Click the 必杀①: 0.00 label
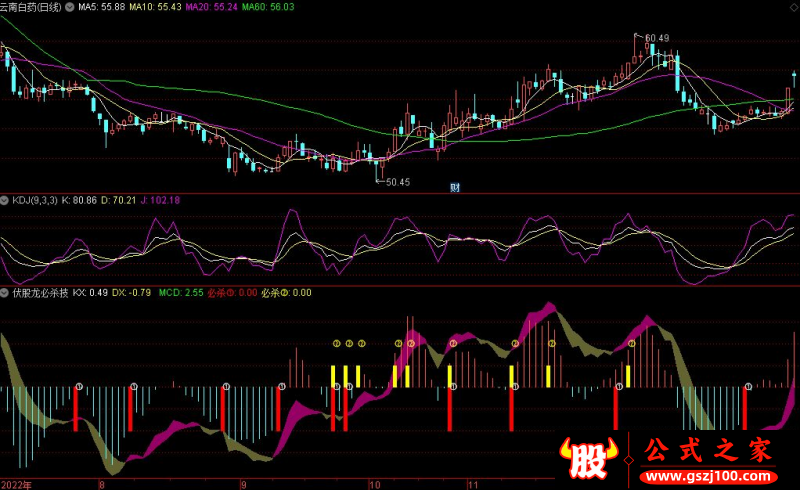The image size is (800, 490). [x=232, y=293]
